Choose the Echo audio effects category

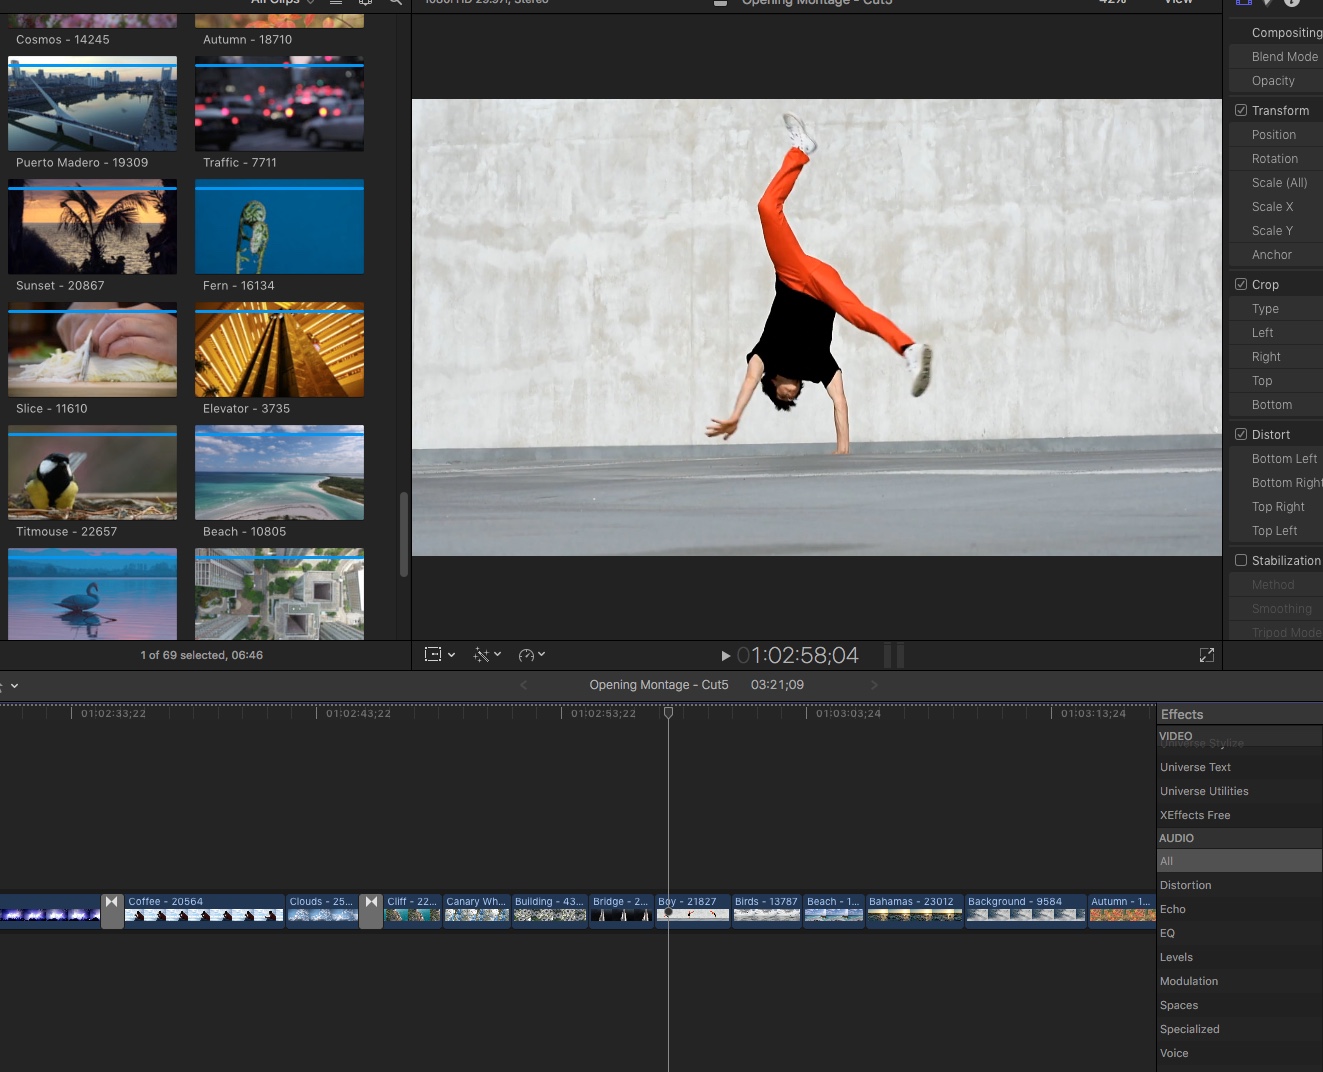click(1173, 910)
